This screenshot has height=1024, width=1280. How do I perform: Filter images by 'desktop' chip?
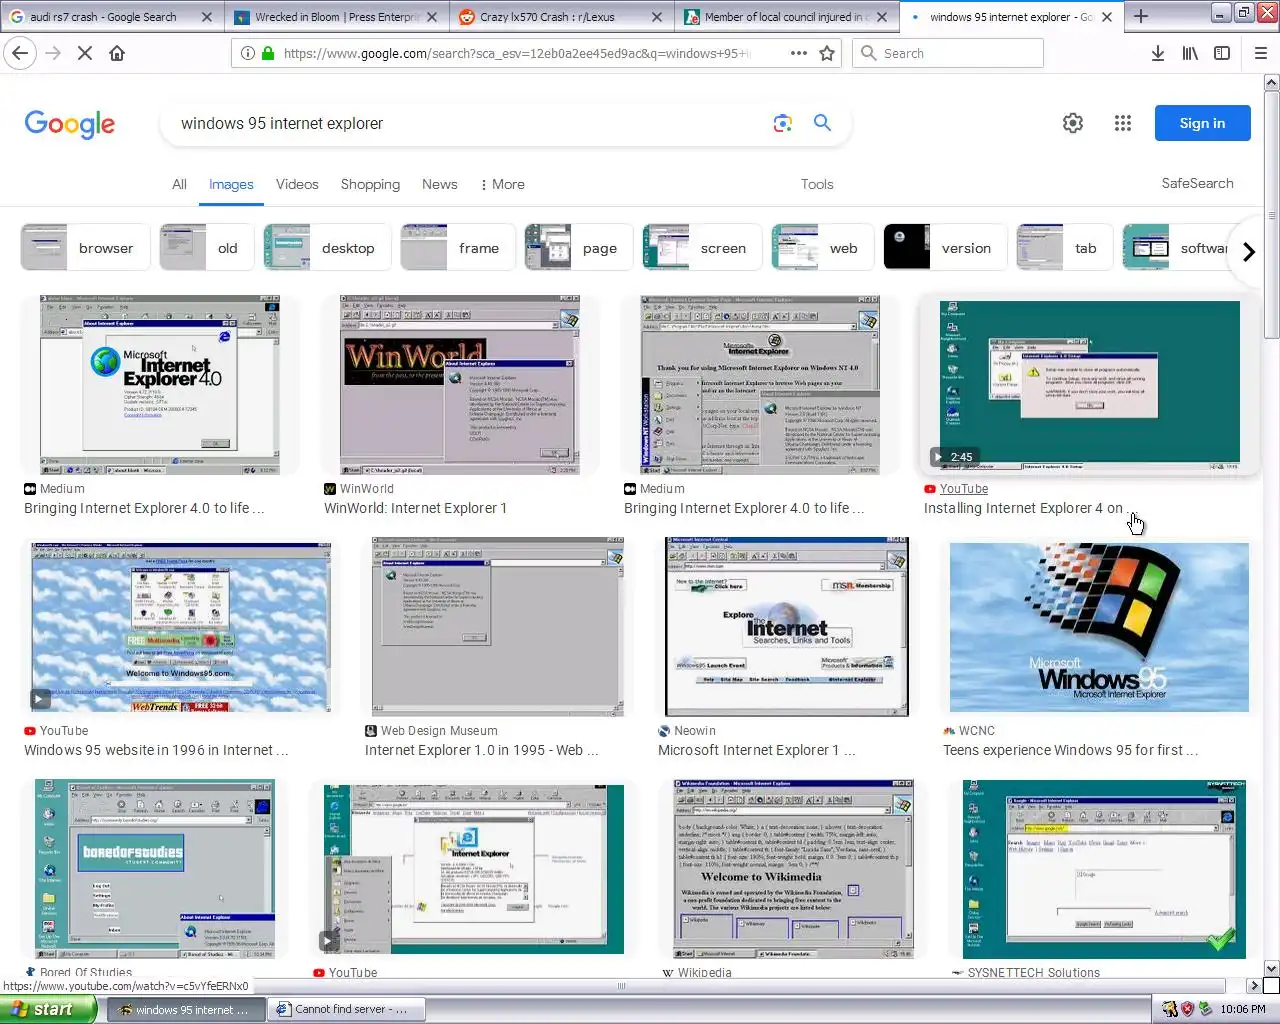pyautogui.click(x=327, y=248)
